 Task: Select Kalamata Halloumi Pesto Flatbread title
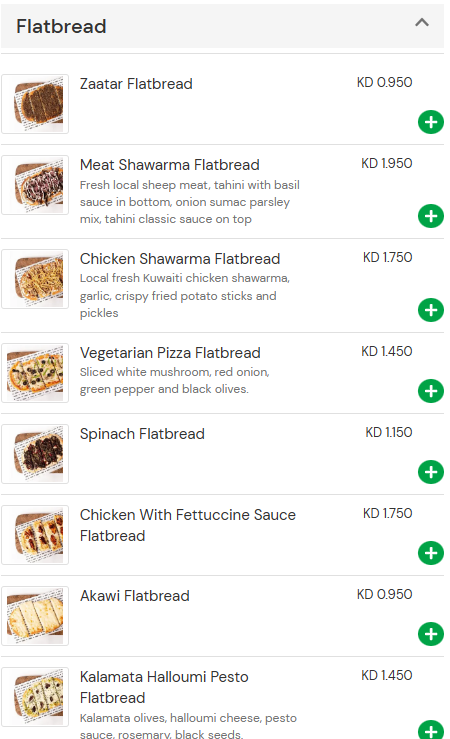coord(164,687)
